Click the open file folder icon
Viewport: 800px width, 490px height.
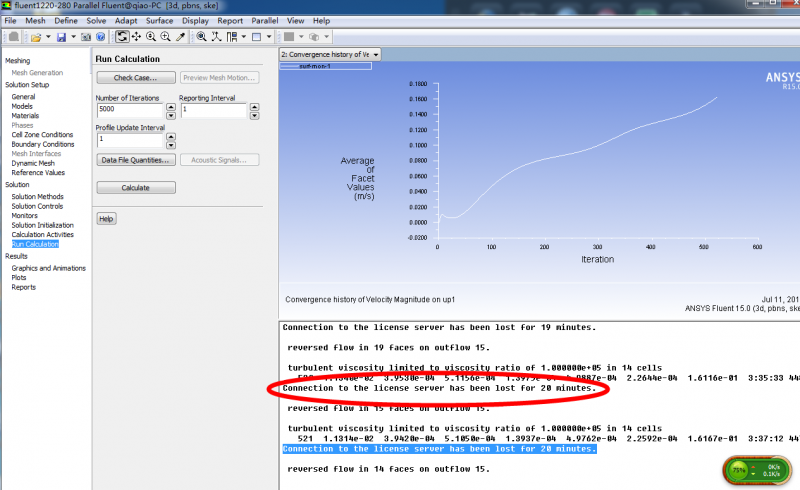pyautogui.click(x=36, y=37)
